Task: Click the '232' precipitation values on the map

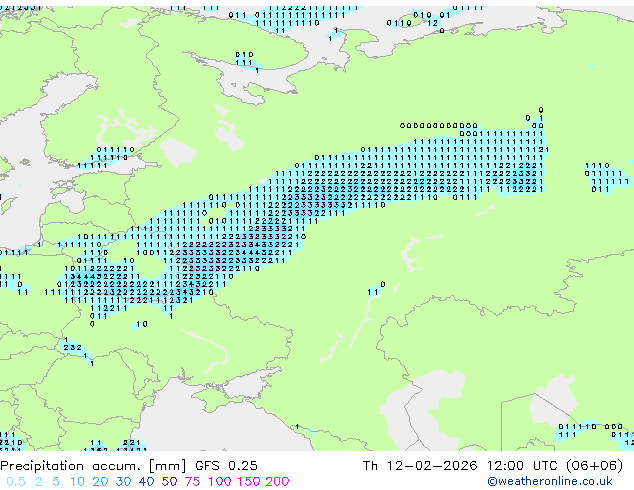Action: pyautogui.click(x=73, y=348)
